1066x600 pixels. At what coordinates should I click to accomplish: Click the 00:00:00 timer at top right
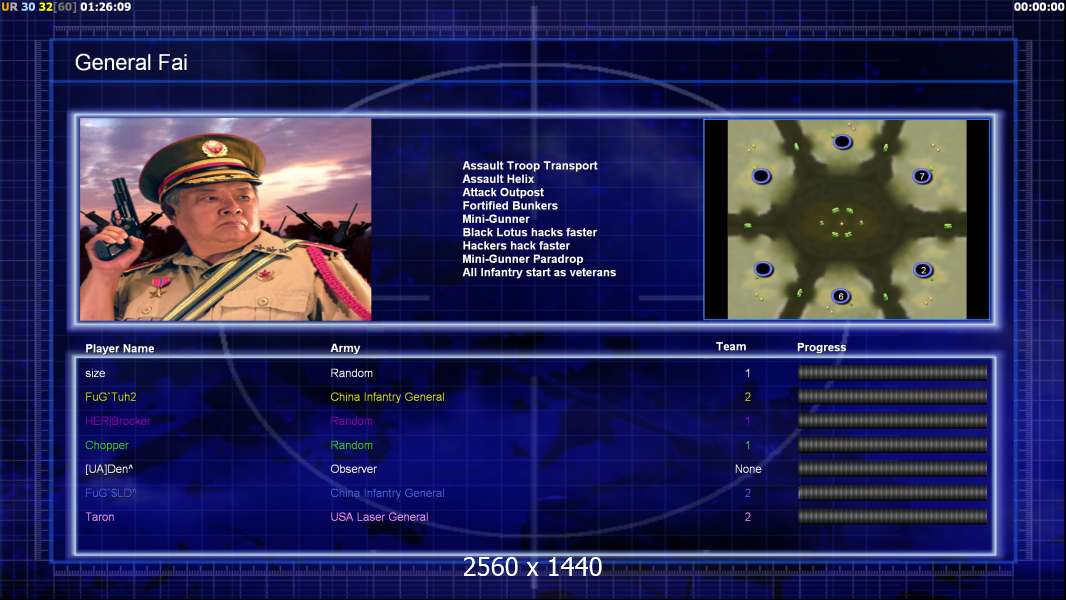click(x=1039, y=7)
